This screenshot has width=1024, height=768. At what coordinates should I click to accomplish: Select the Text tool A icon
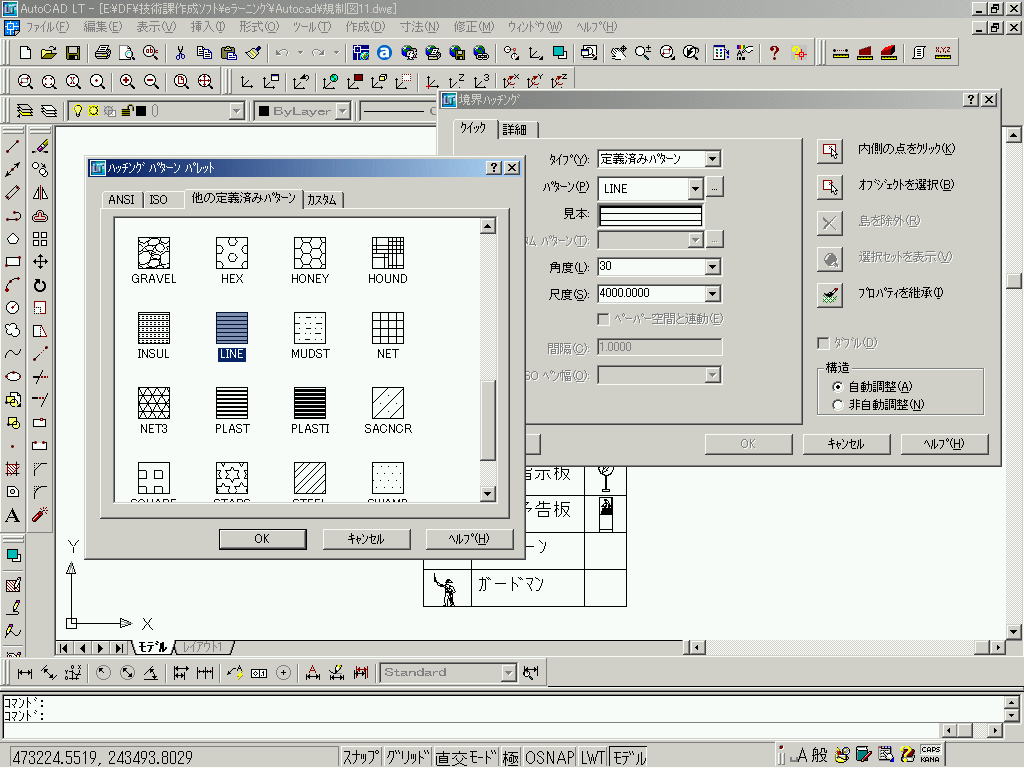pyautogui.click(x=12, y=515)
